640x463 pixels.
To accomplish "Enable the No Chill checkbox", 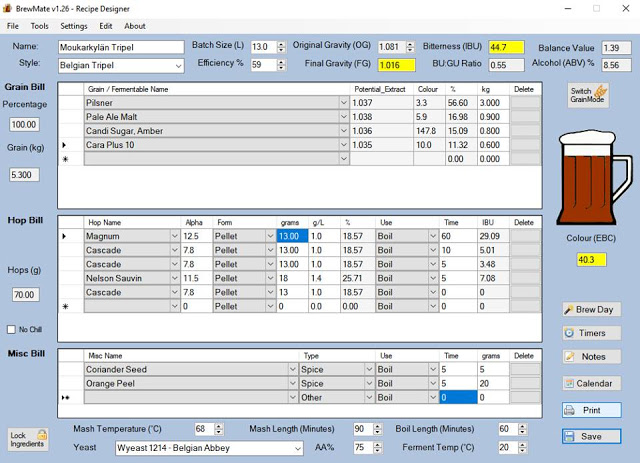I will 12,329.
